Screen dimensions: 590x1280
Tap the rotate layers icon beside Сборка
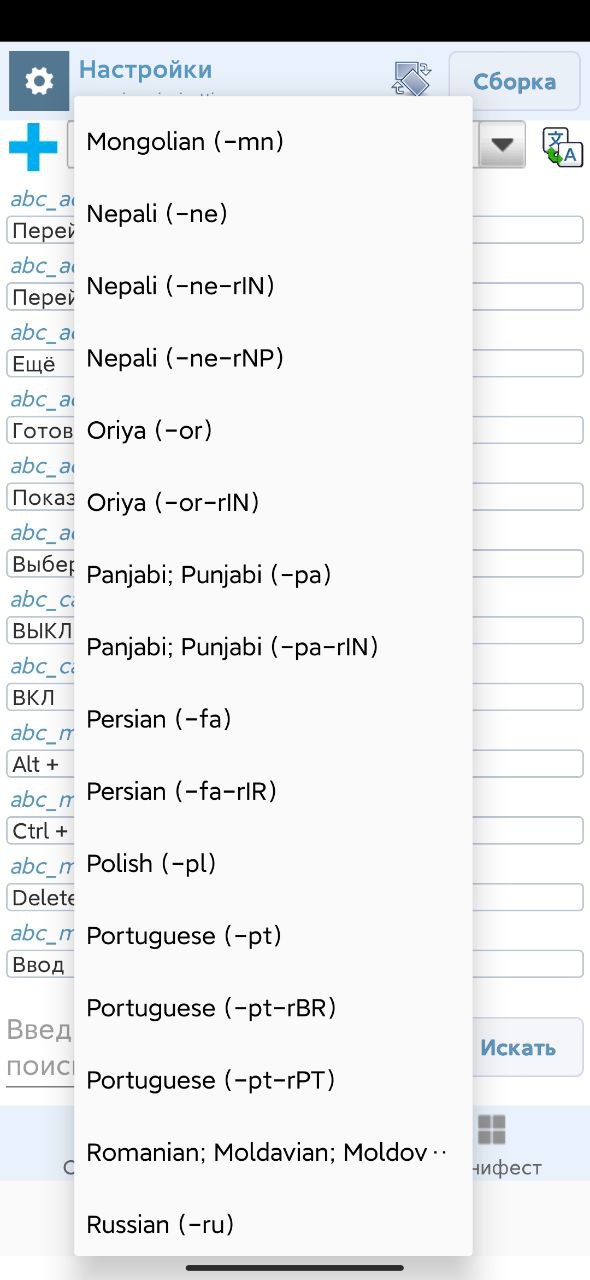[x=412, y=80]
